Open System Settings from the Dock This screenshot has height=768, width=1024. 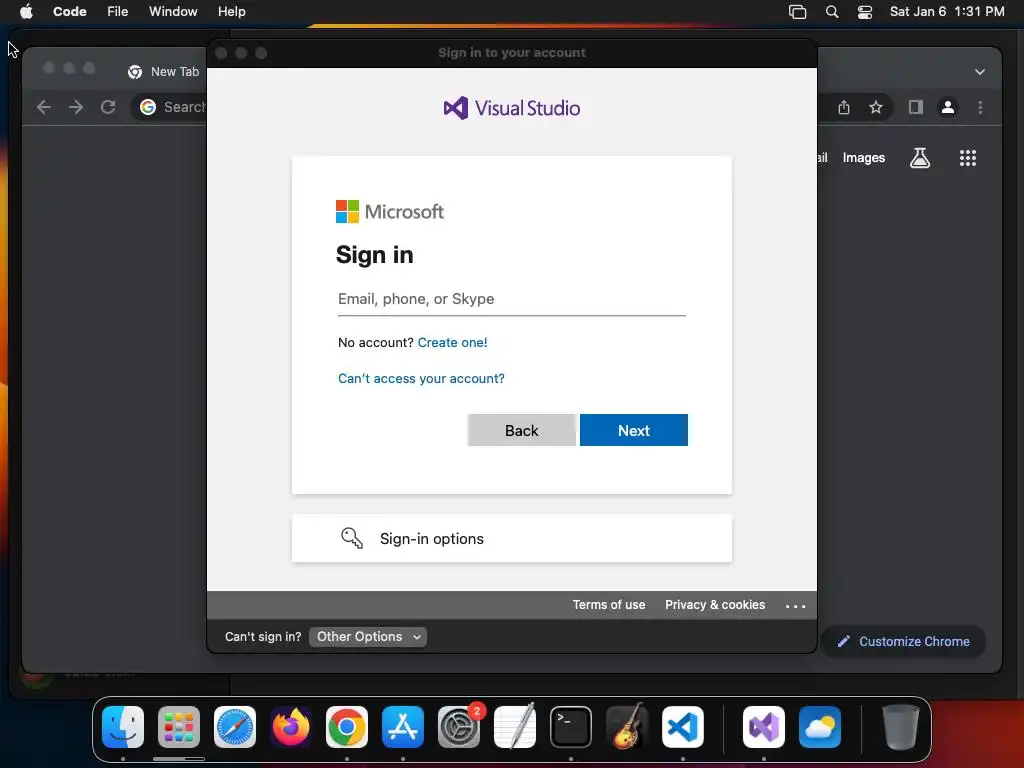click(x=459, y=727)
